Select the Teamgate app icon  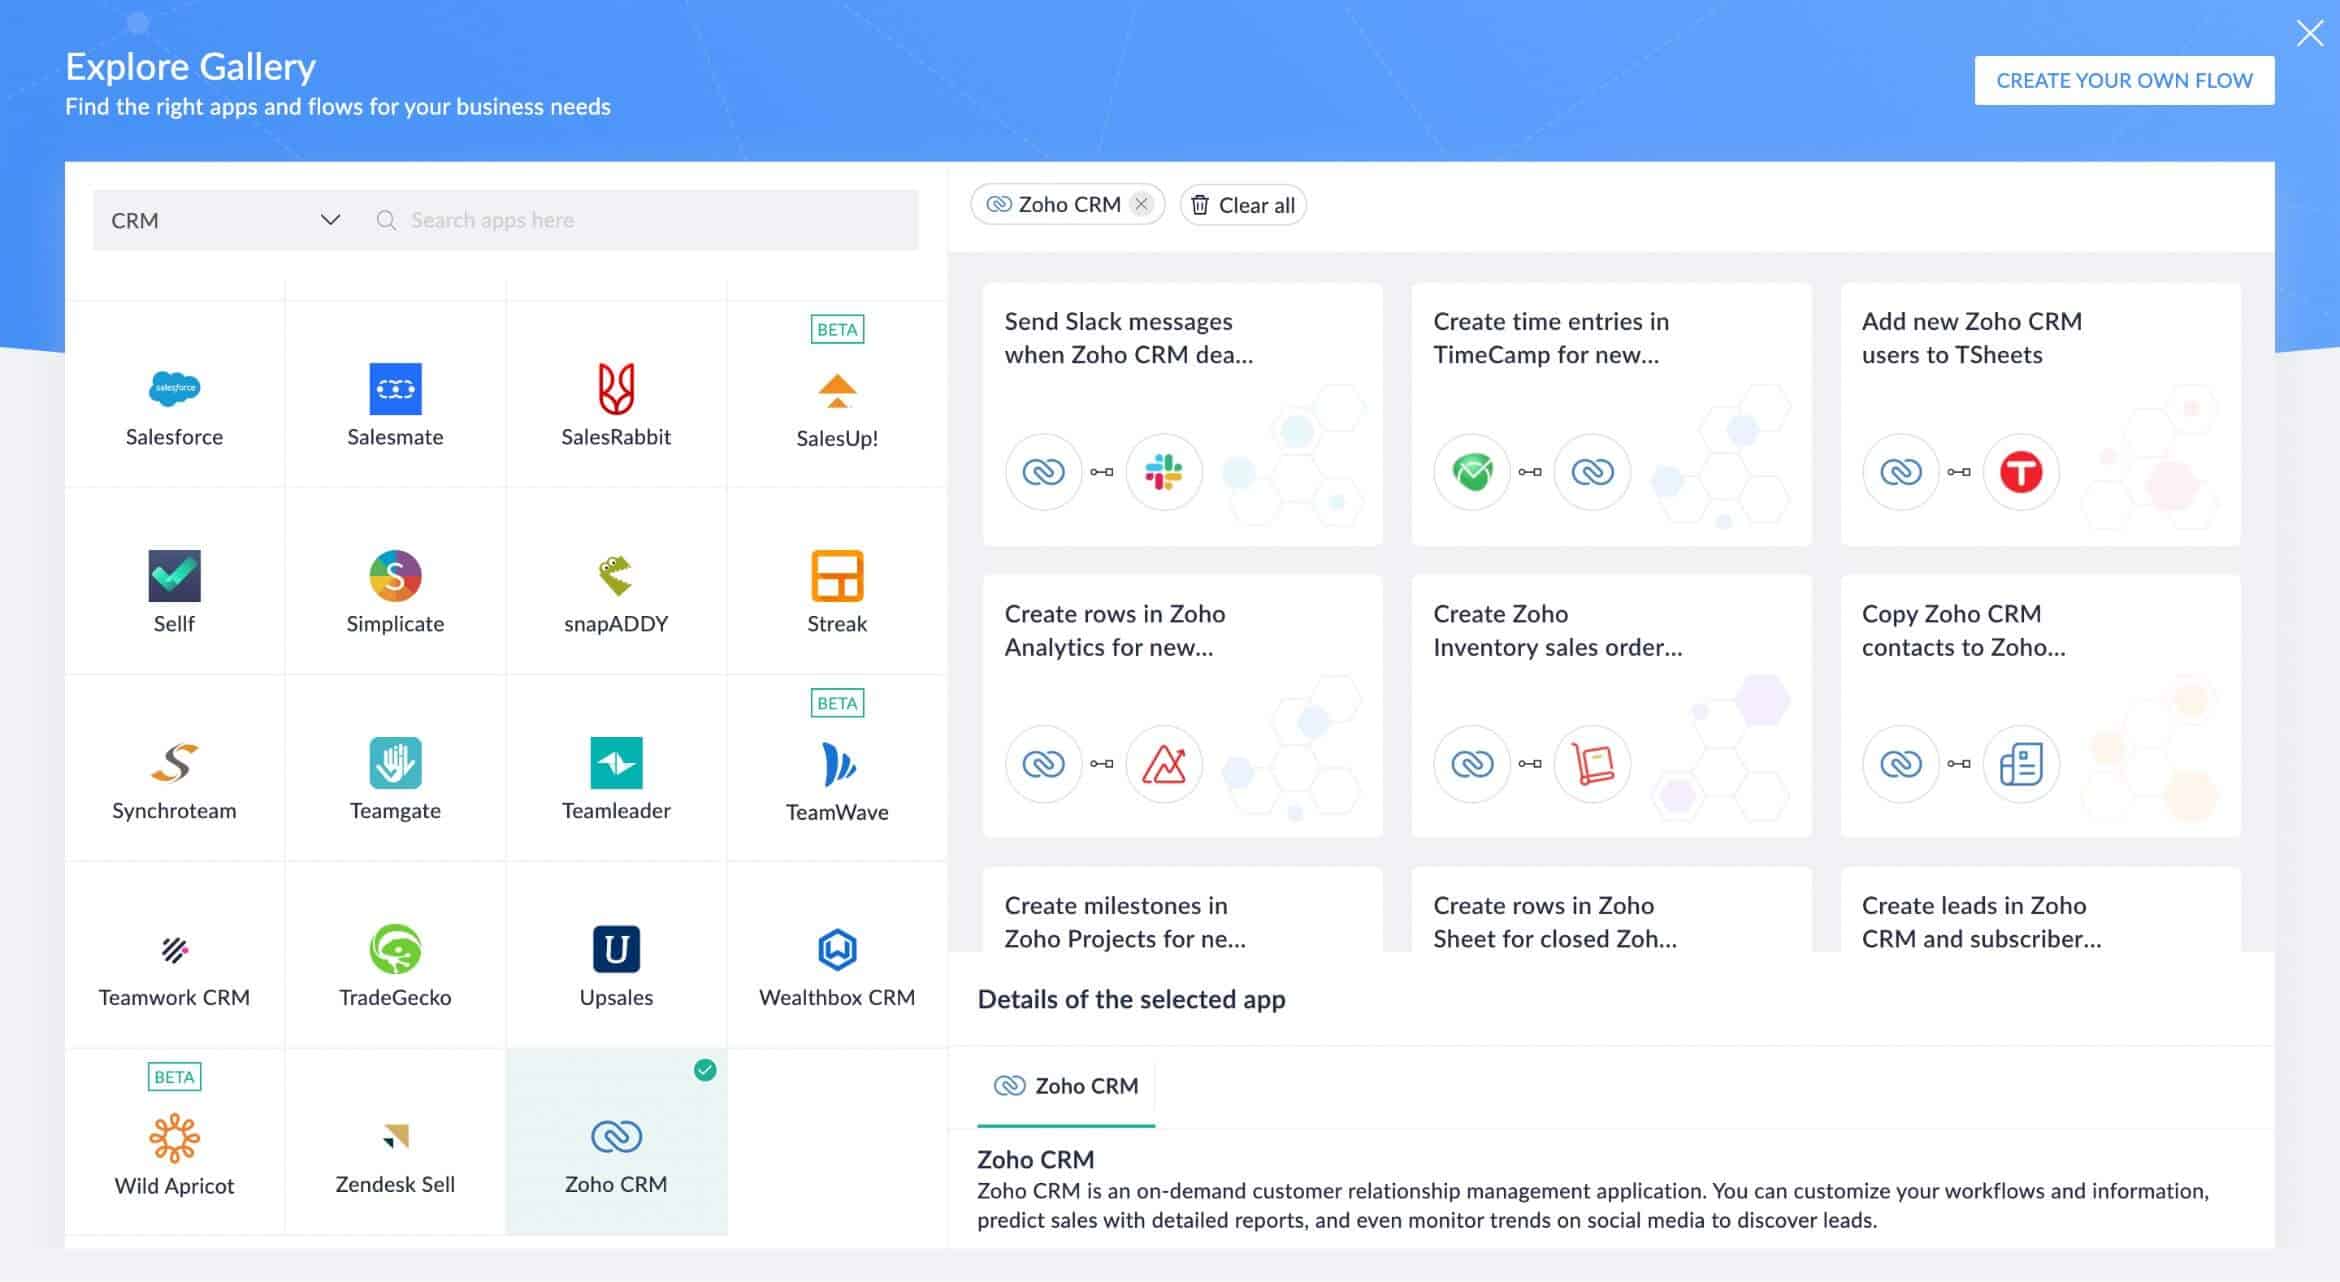pos(395,762)
